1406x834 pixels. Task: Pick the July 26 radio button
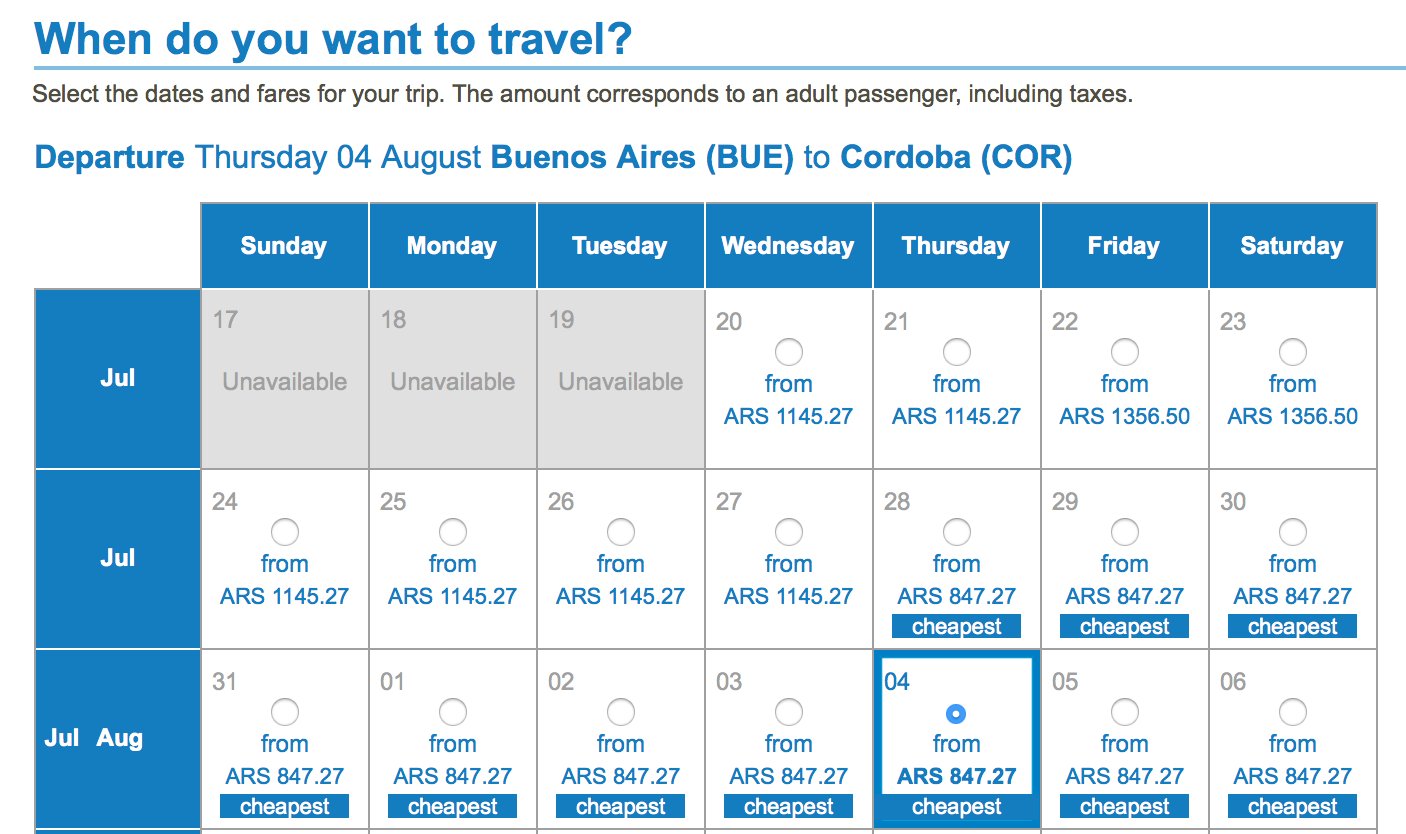coord(621,532)
